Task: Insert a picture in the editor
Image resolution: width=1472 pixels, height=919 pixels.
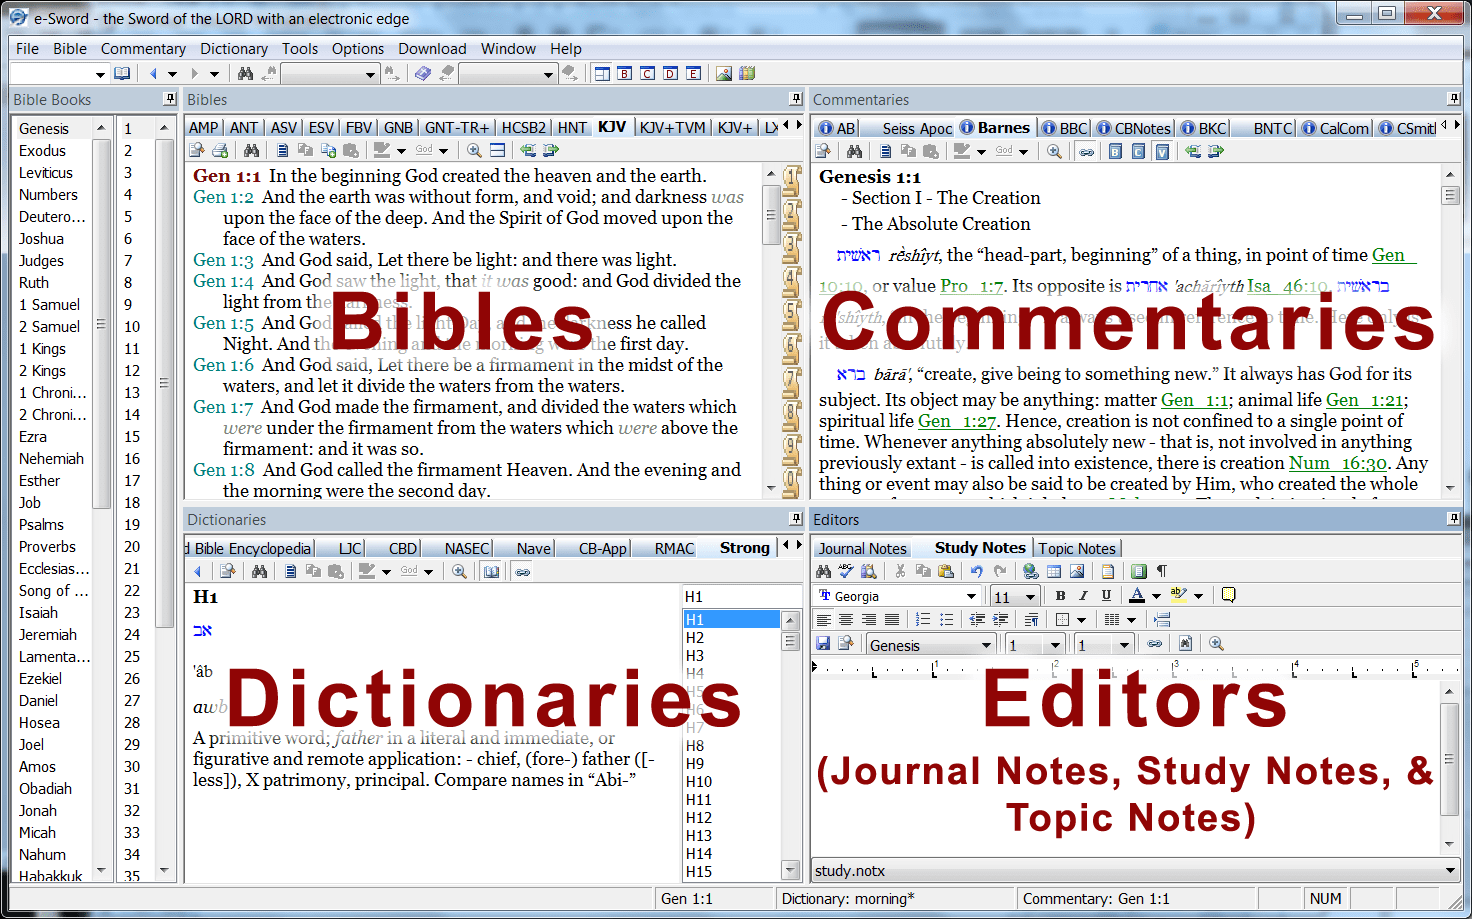Action: 1077,571
